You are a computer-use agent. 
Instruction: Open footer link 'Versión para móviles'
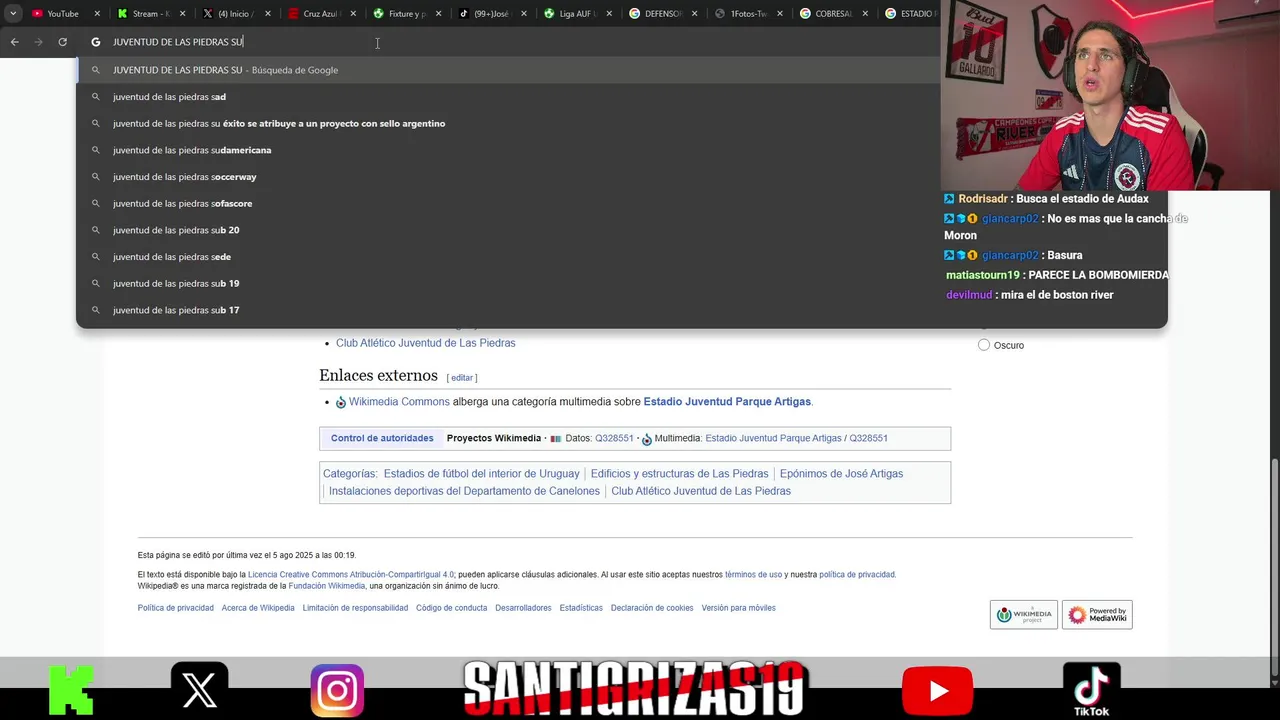point(738,608)
